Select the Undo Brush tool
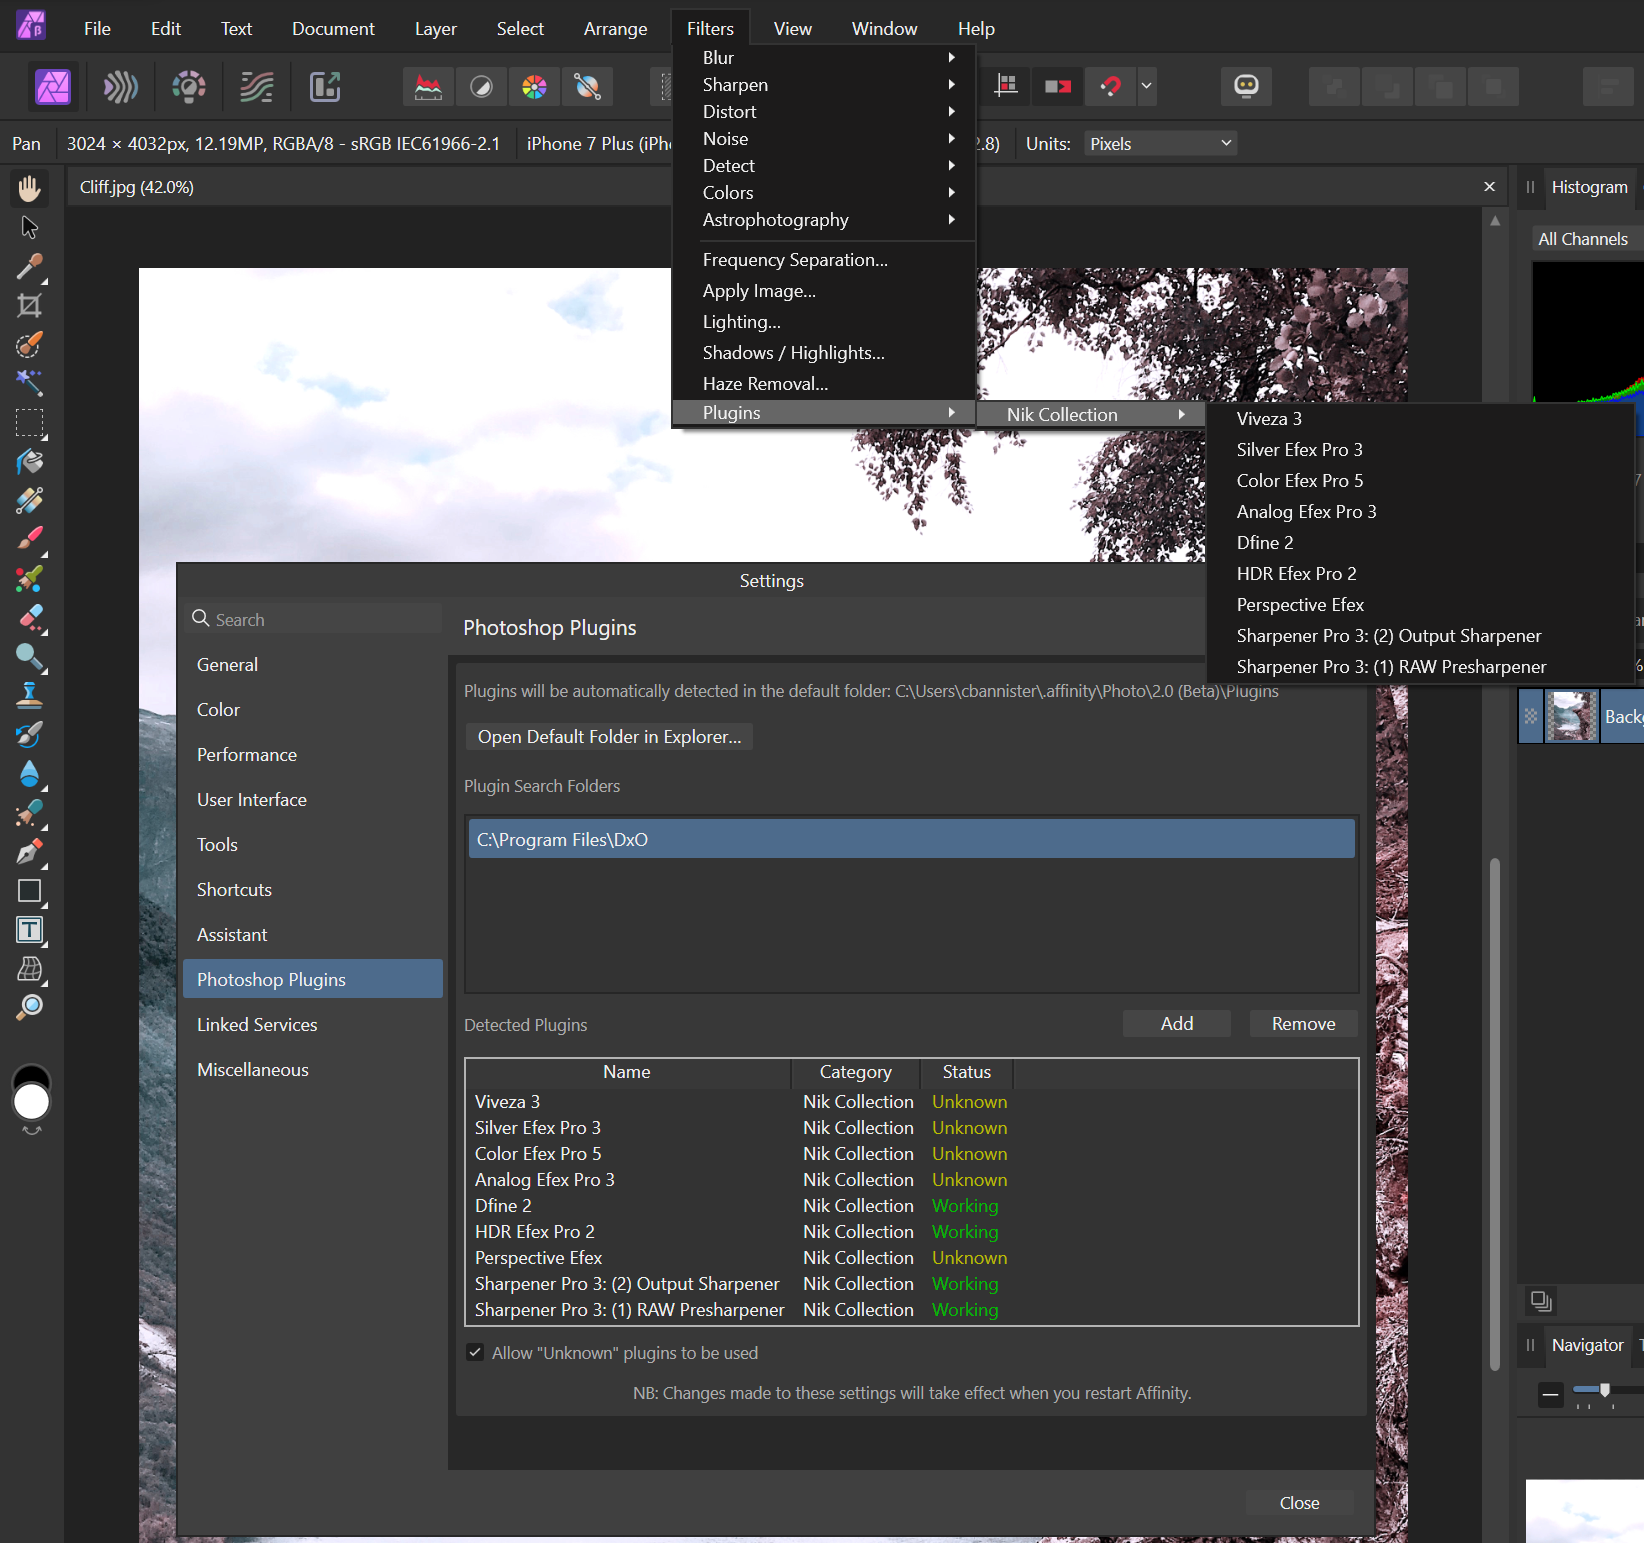Viewport: 1644px width, 1543px height. coord(30,735)
